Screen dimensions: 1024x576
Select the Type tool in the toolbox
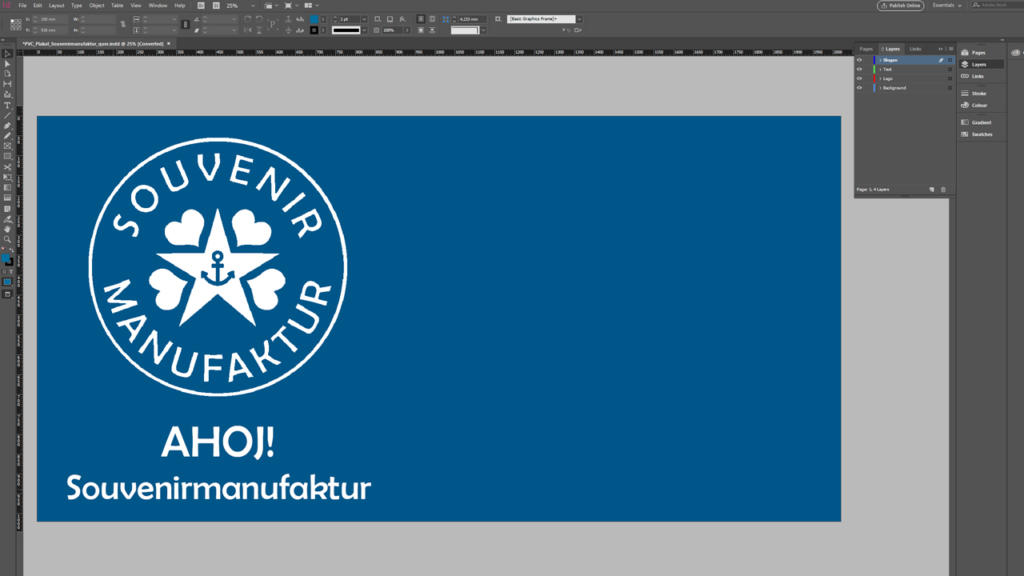[7, 105]
